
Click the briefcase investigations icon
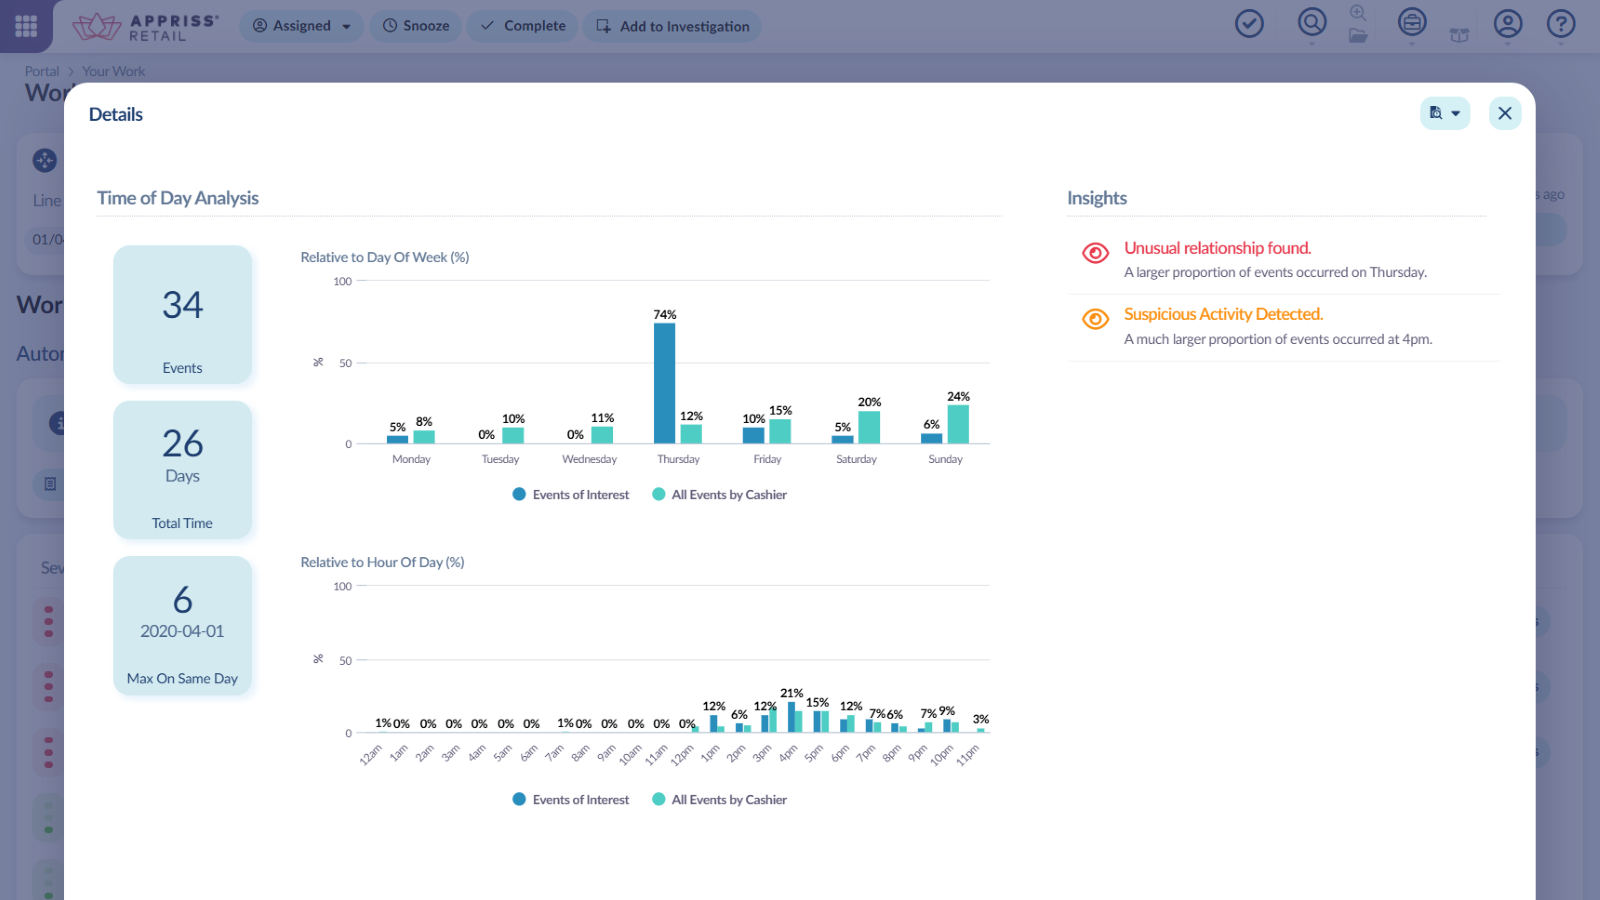[x=1412, y=22]
